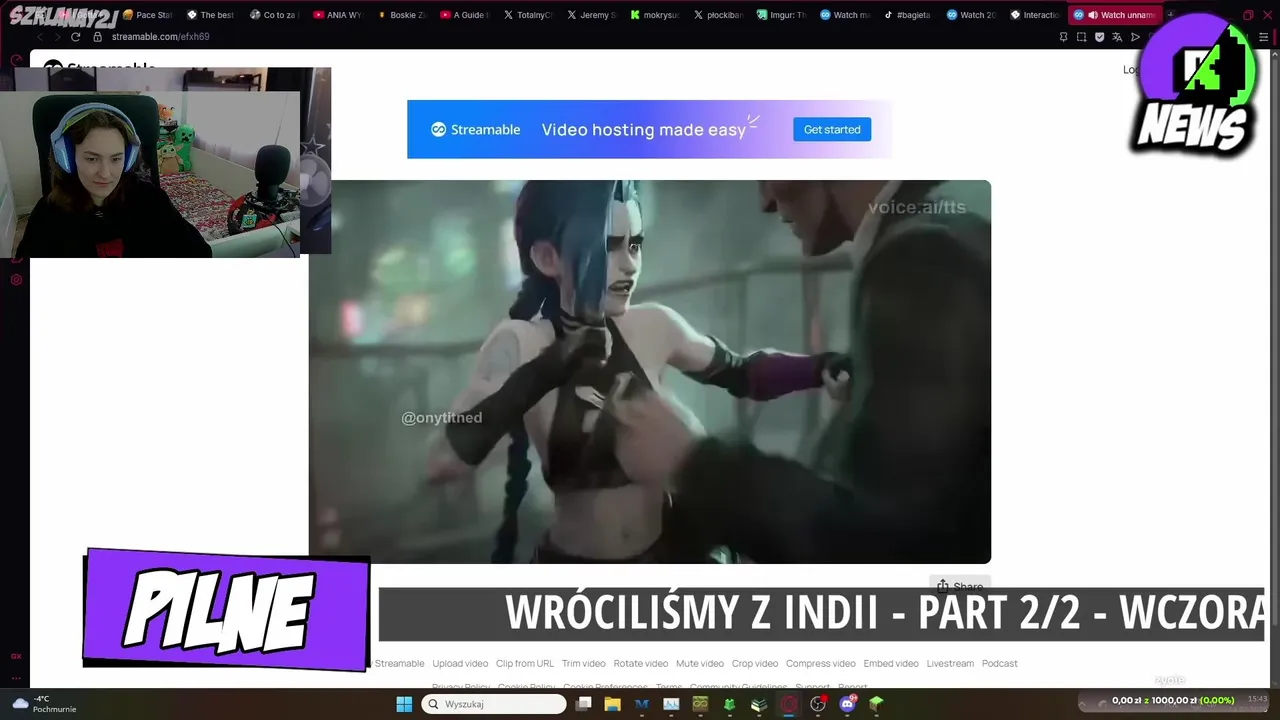Switch to the 'Boskie' tab

tap(401, 15)
